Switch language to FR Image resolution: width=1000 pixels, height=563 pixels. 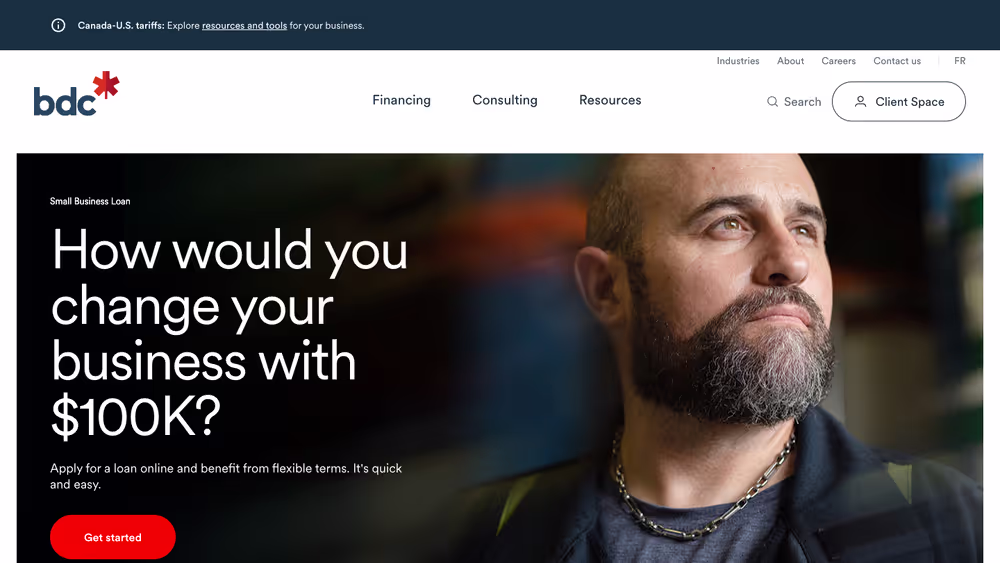click(960, 61)
